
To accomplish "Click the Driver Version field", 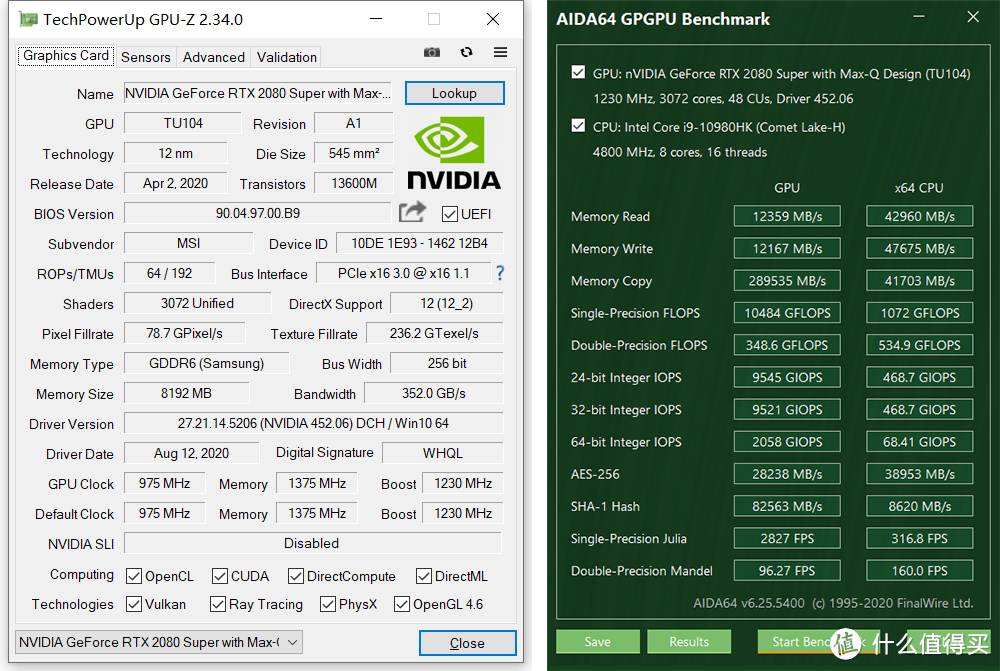I will pyautogui.click(x=313, y=423).
